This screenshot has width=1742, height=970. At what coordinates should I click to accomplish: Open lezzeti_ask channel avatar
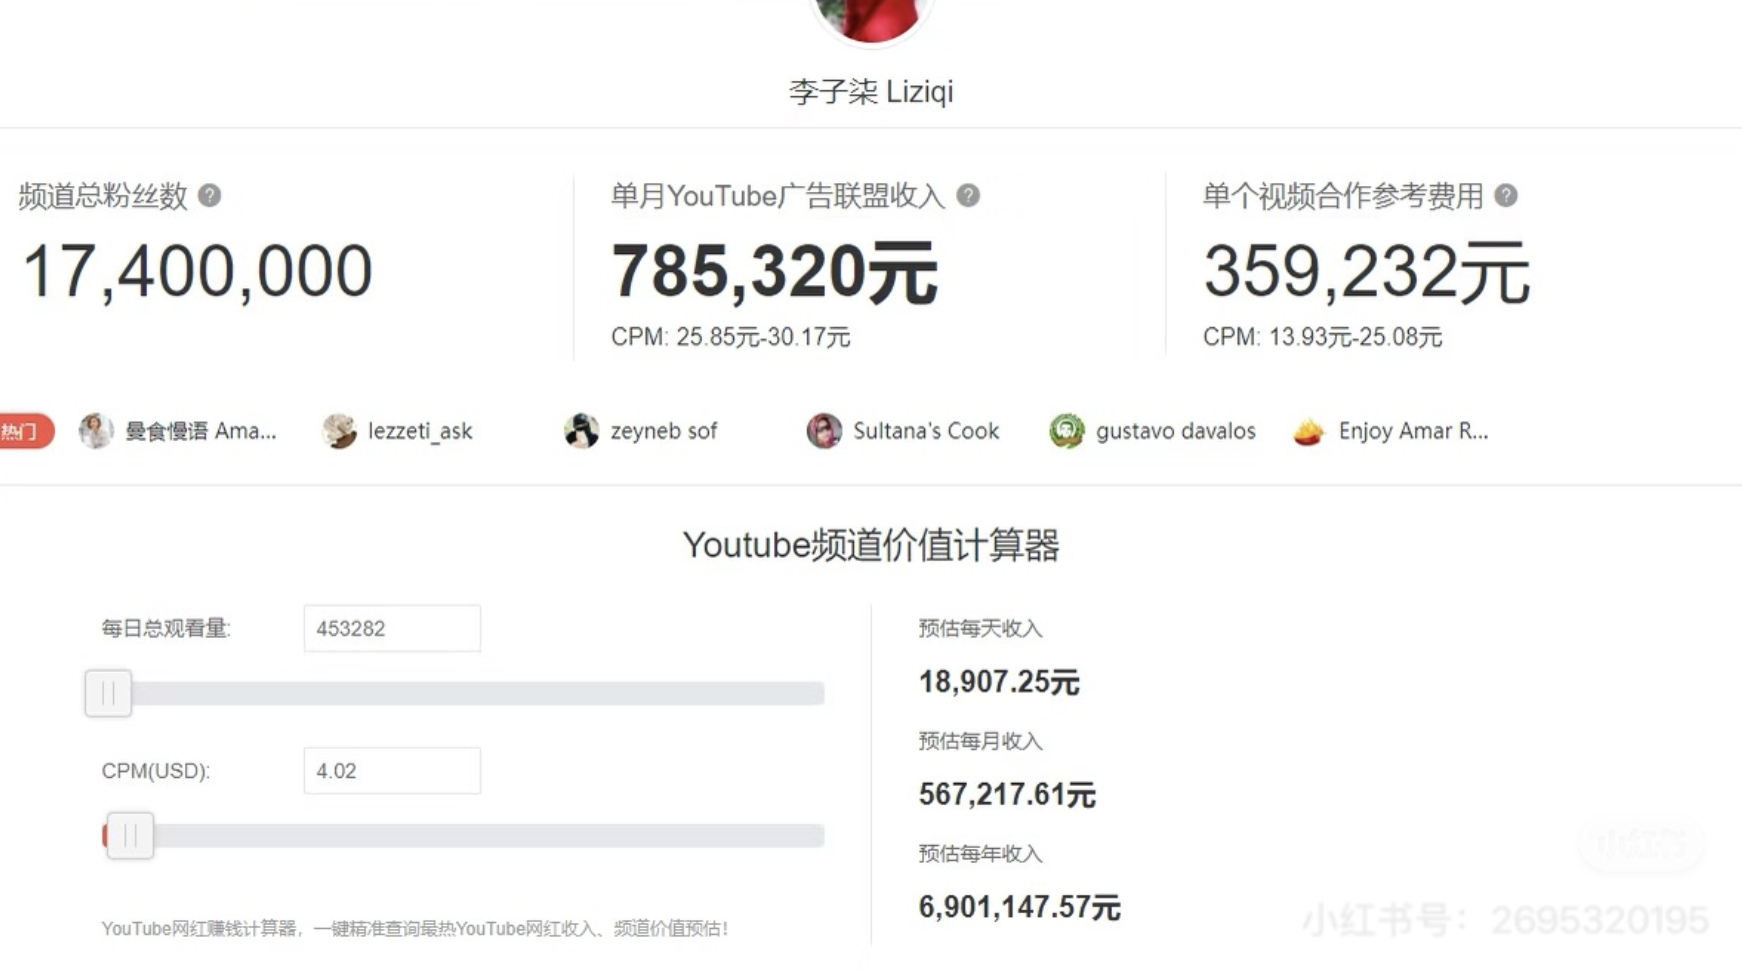(339, 431)
